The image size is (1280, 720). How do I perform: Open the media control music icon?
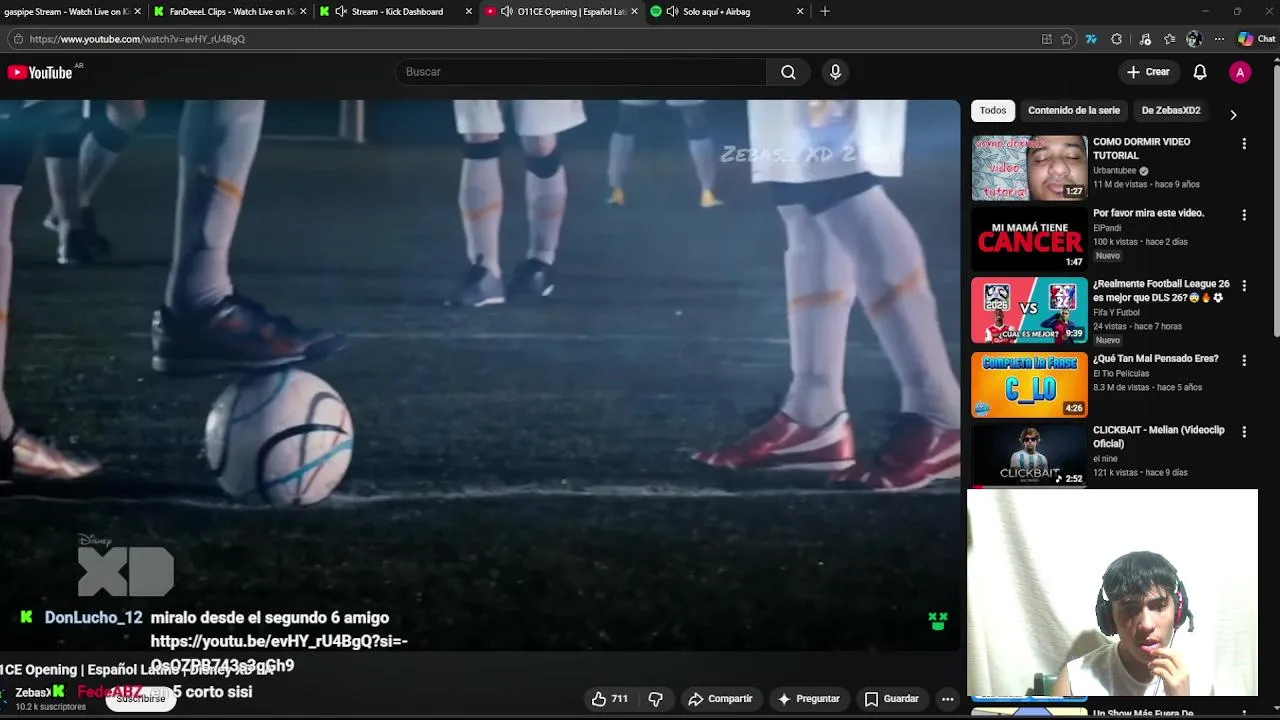tap(1145, 39)
